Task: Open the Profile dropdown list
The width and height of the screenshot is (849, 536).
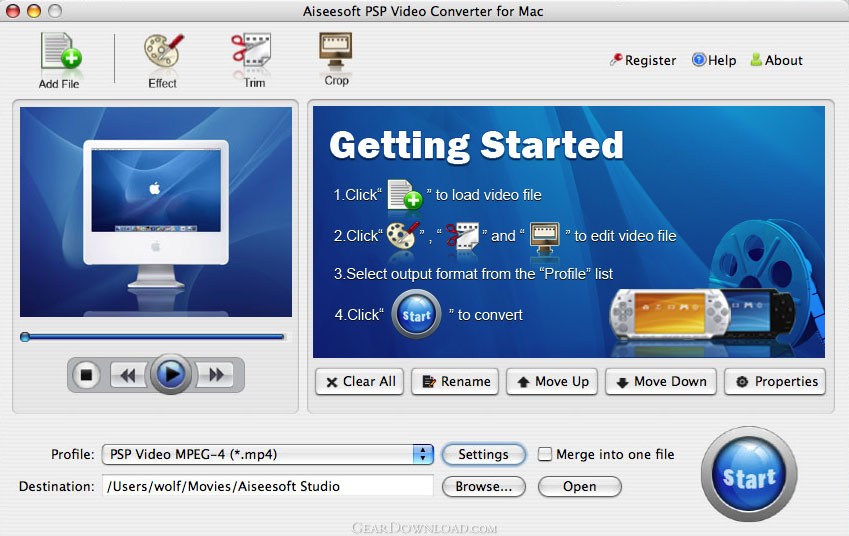Action: (268, 454)
